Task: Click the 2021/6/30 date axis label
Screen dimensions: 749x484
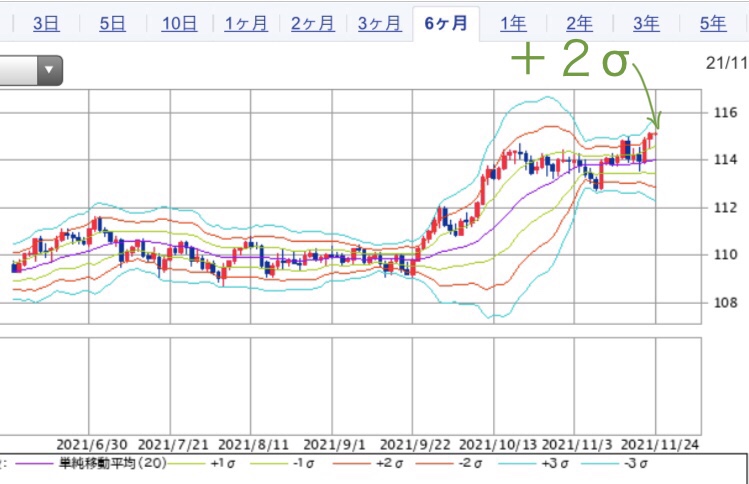Action: pyautogui.click(x=92, y=445)
